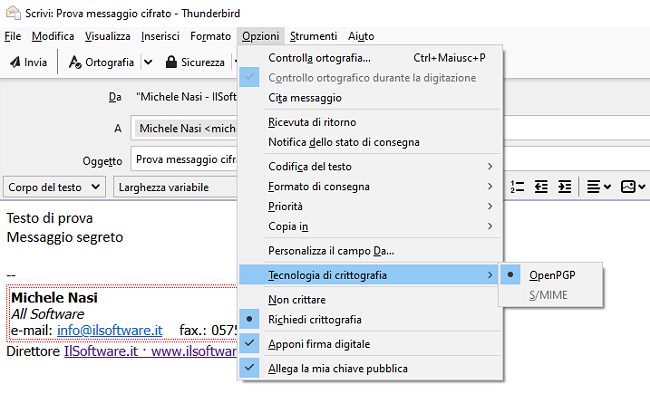Toggle Ricevuta di ritorno option
The width and height of the screenshot is (650, 394).
371,122
